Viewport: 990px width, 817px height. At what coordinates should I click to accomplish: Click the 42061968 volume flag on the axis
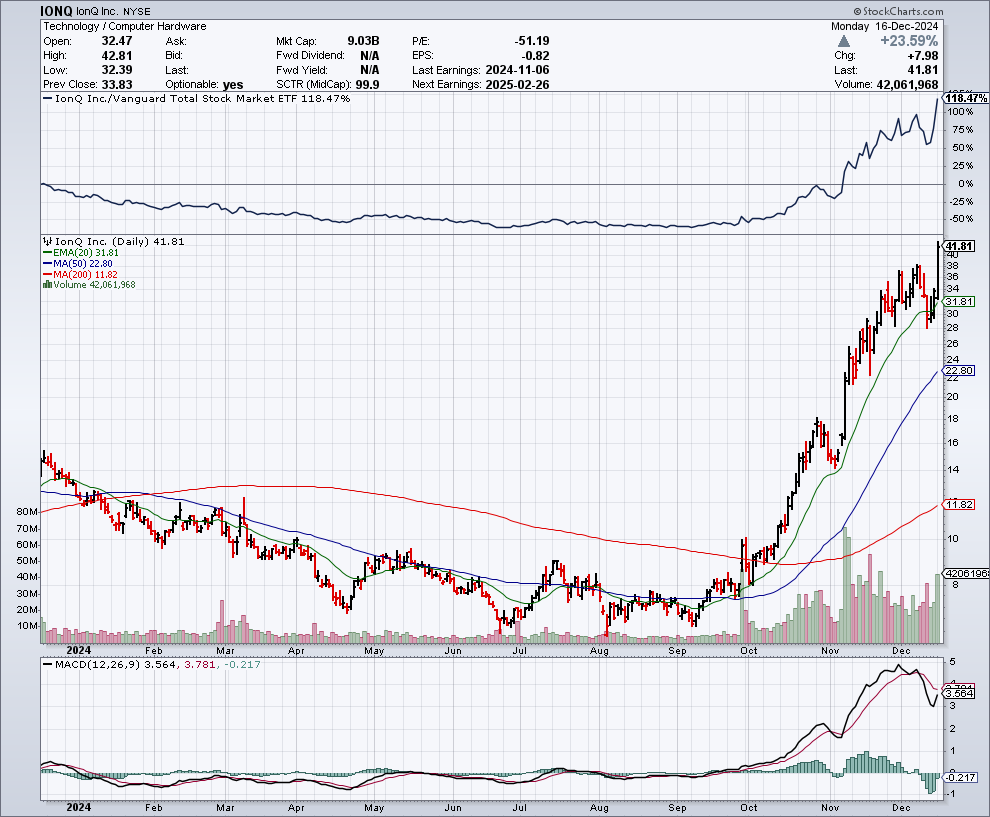pos(967,573)
